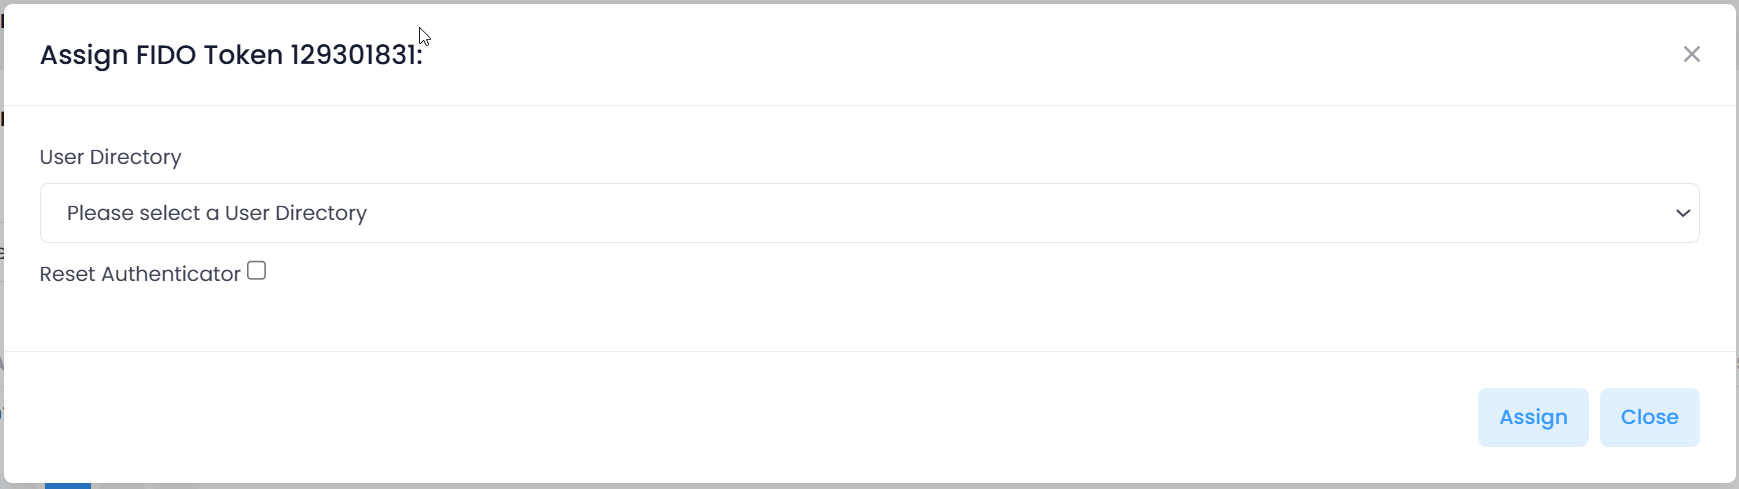Screen dimensions: 1739x489
Task: Click the chevron arrow of User Directory select
Action: tap(1683, 213)
